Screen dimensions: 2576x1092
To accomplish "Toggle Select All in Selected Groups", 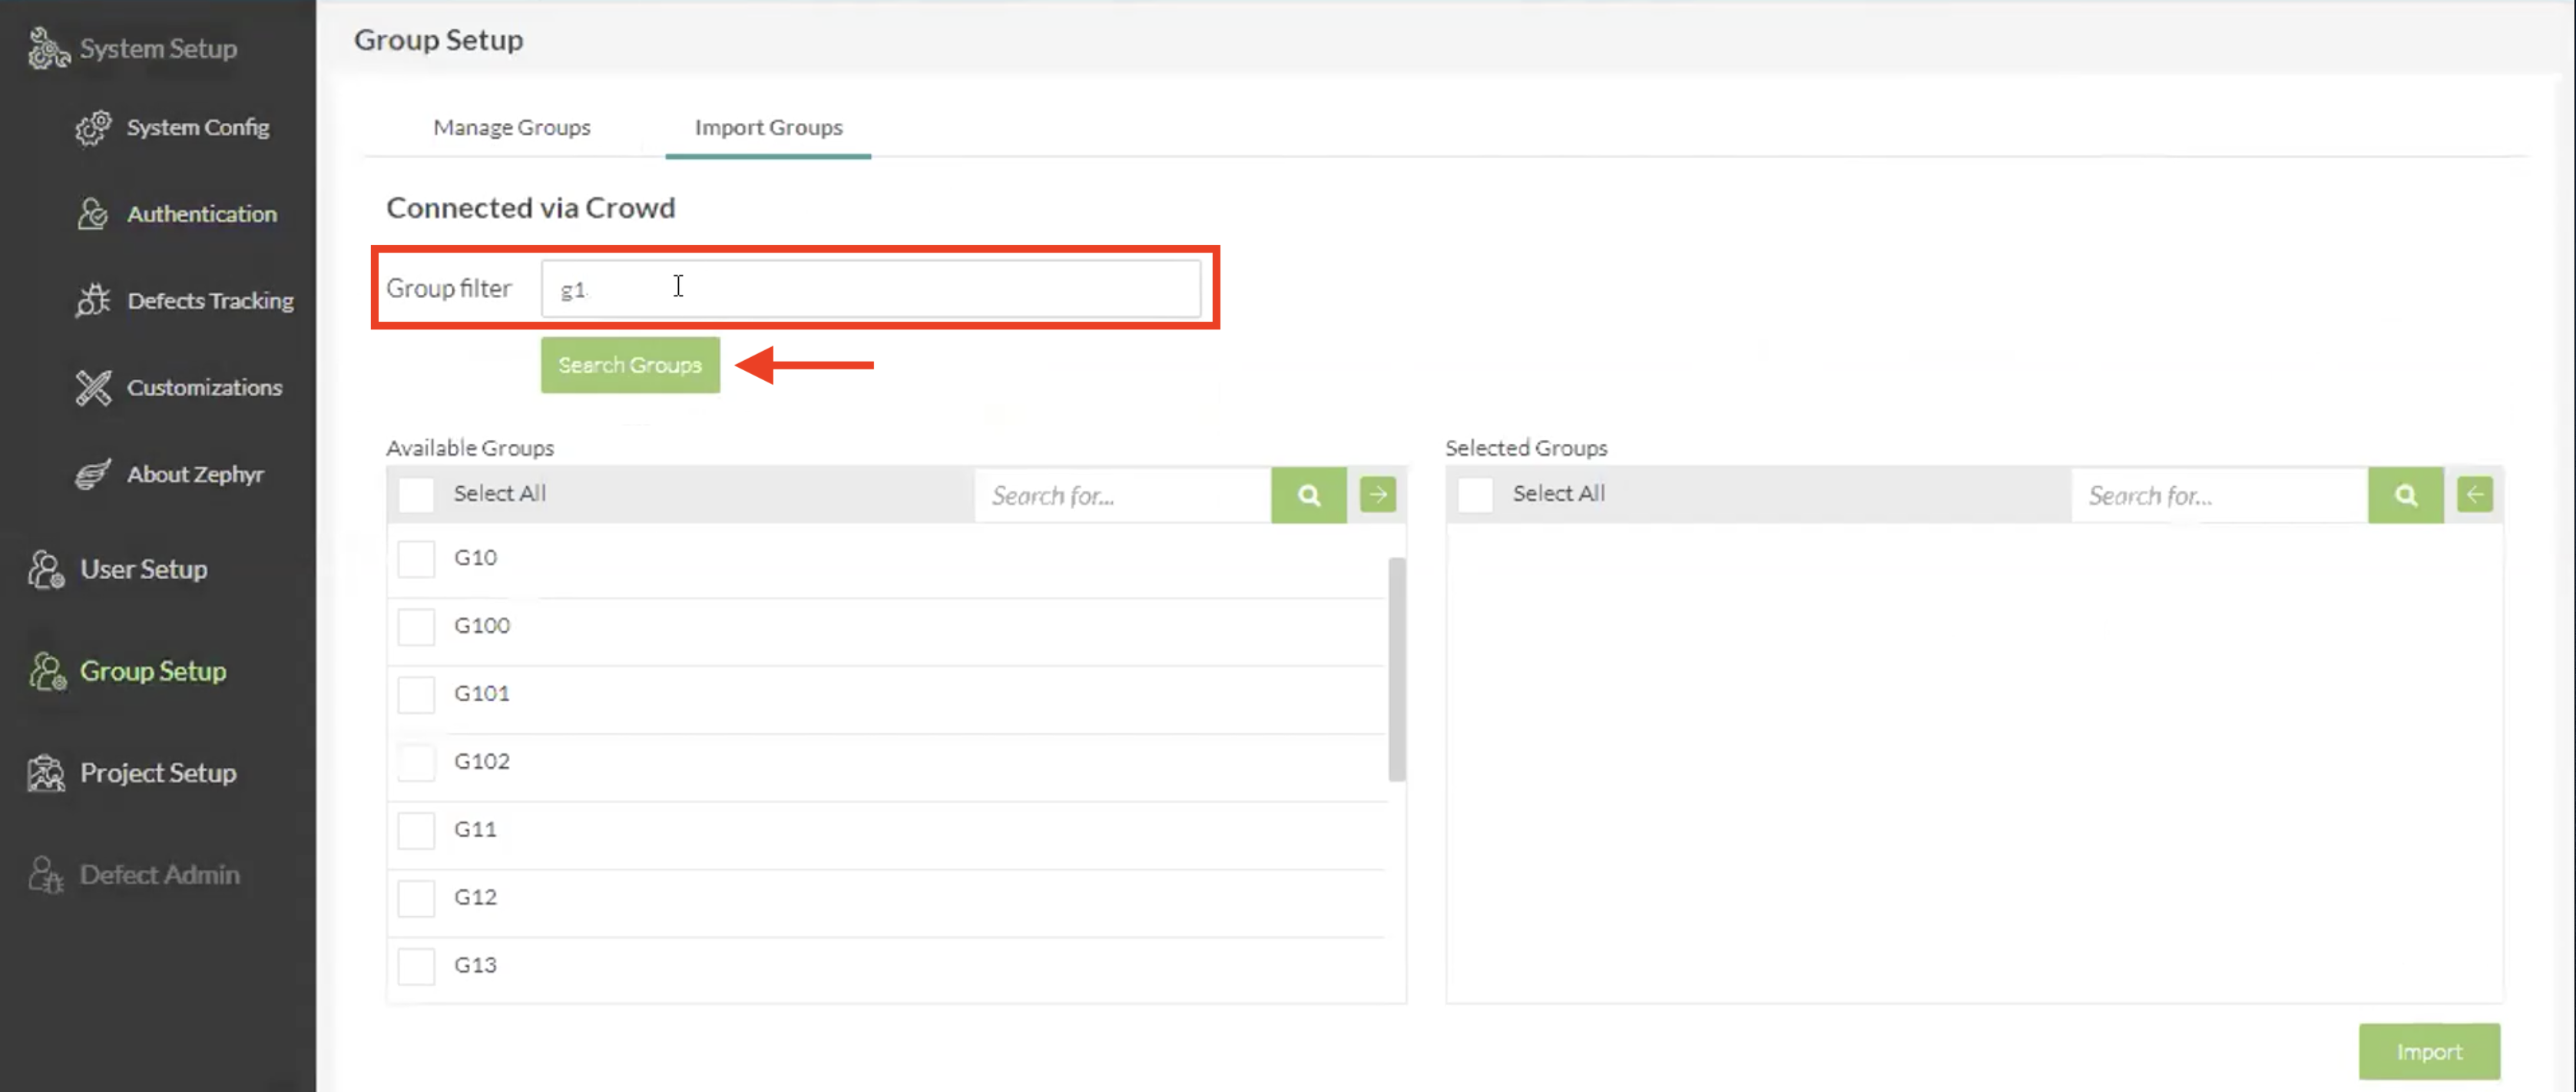I will 1475,494.
